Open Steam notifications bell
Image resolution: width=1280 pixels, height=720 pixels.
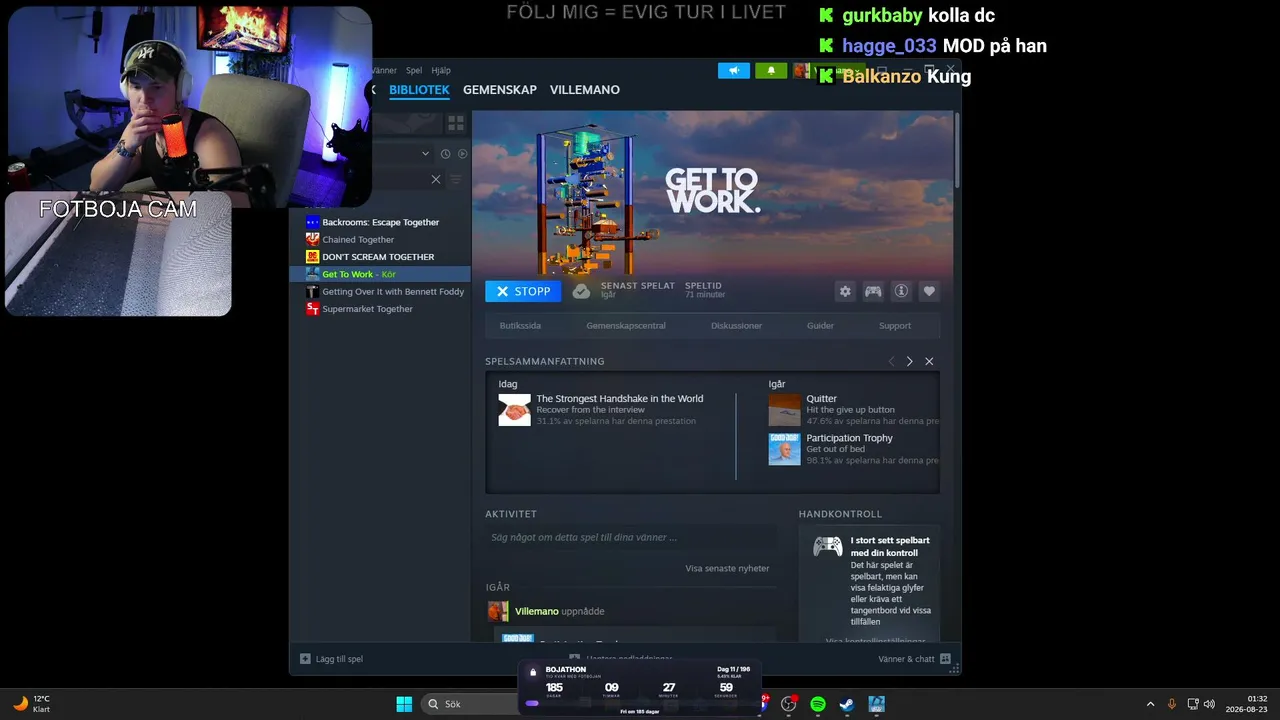coord(771,71)
